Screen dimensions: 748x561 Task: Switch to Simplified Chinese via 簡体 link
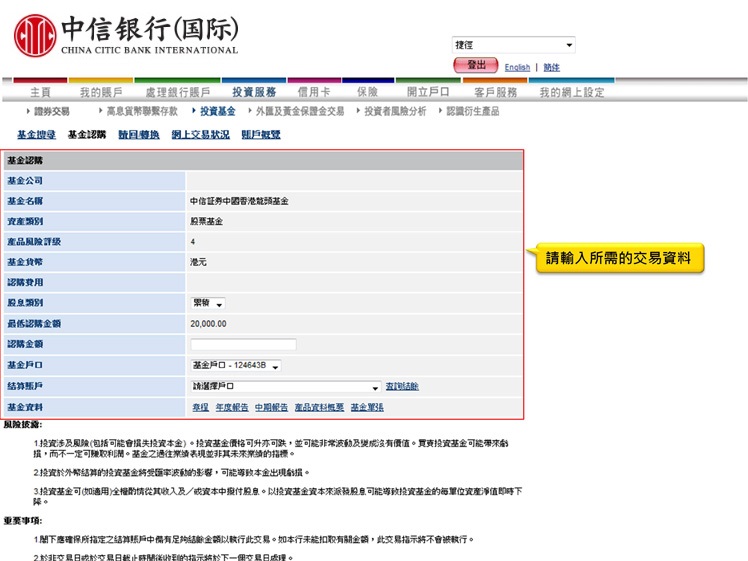pyautogui.click(x=551, y=67)
